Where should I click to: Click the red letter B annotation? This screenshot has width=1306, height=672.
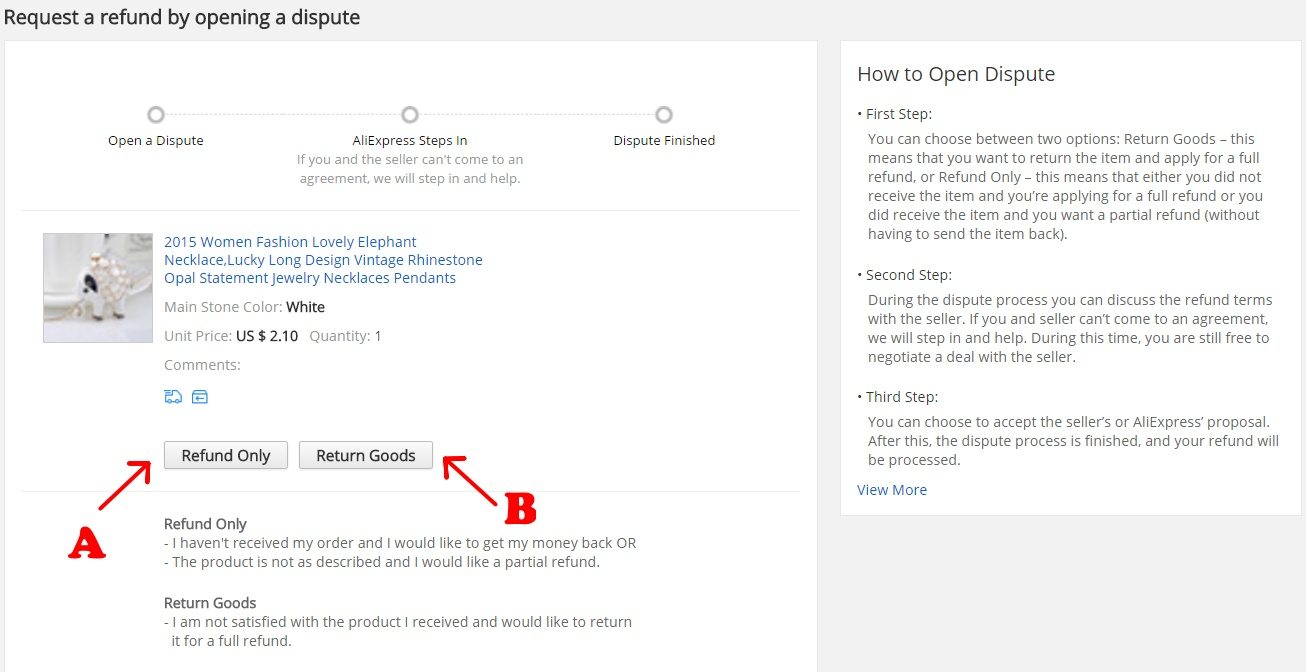coord(520,509)
